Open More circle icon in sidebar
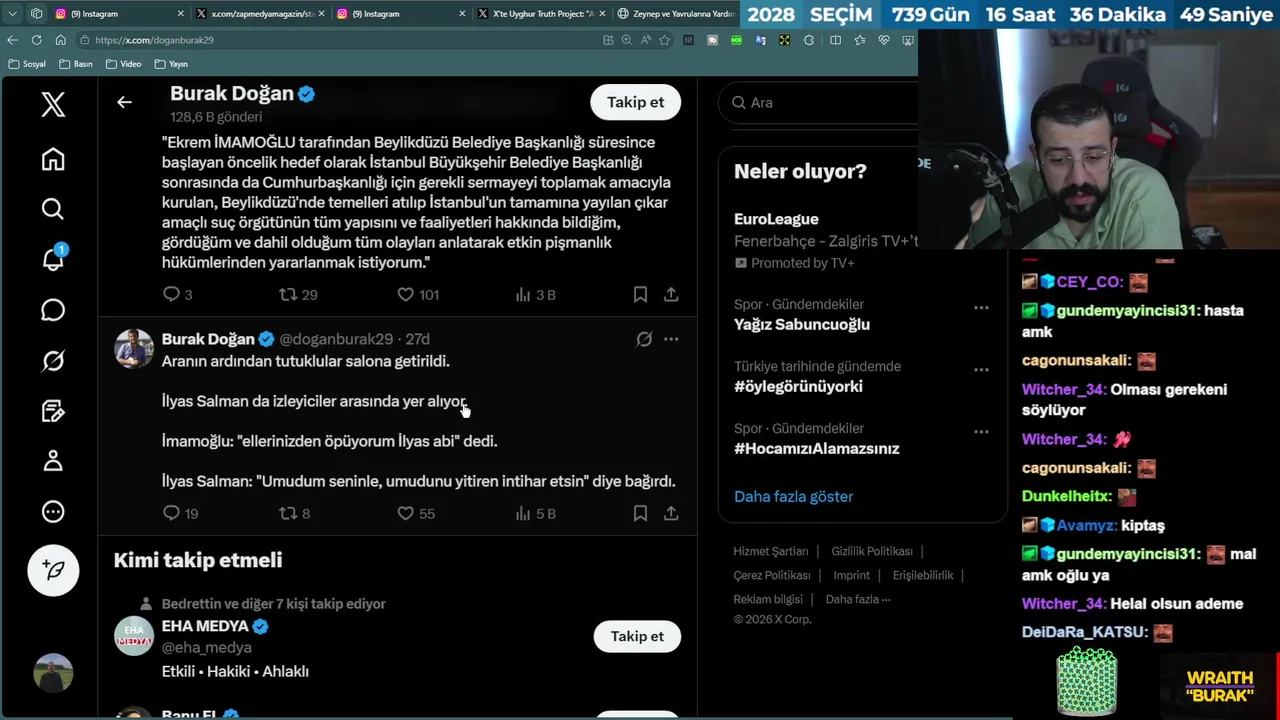The width and height of the screenshot is (1280, 720). point(53,512)
